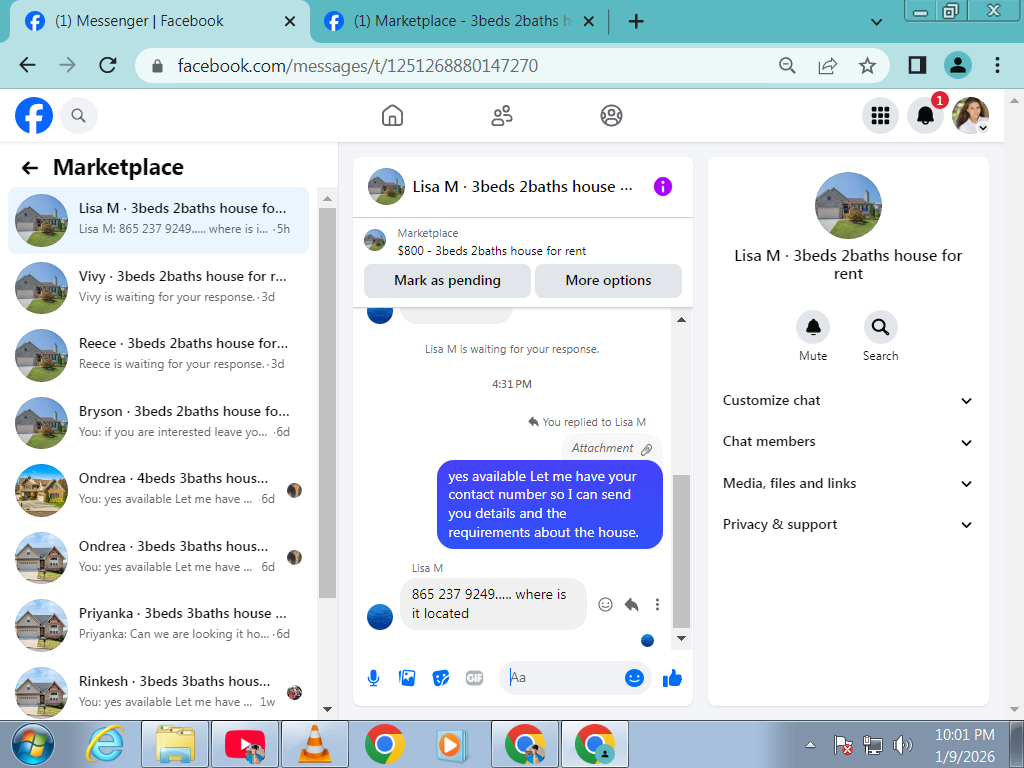1024x768 pixels.
Task: Expand the Customize chat section
Action: 848,400
